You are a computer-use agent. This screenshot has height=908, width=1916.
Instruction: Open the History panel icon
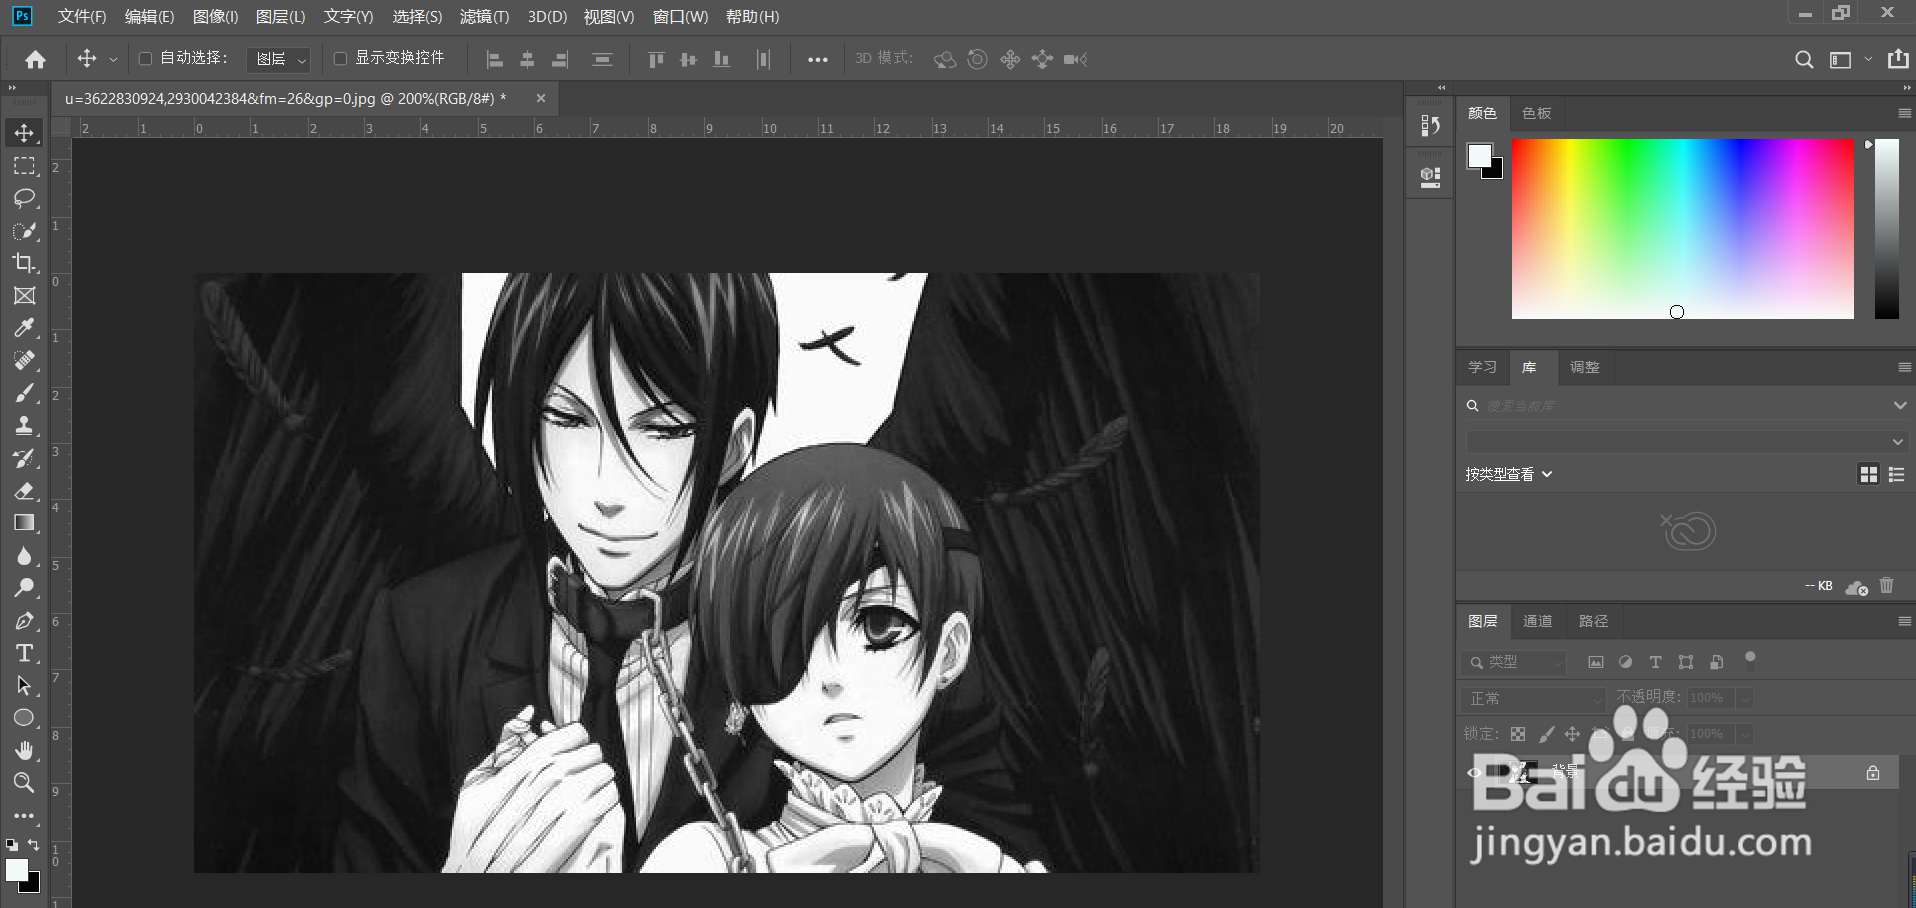pos(1430,125)
